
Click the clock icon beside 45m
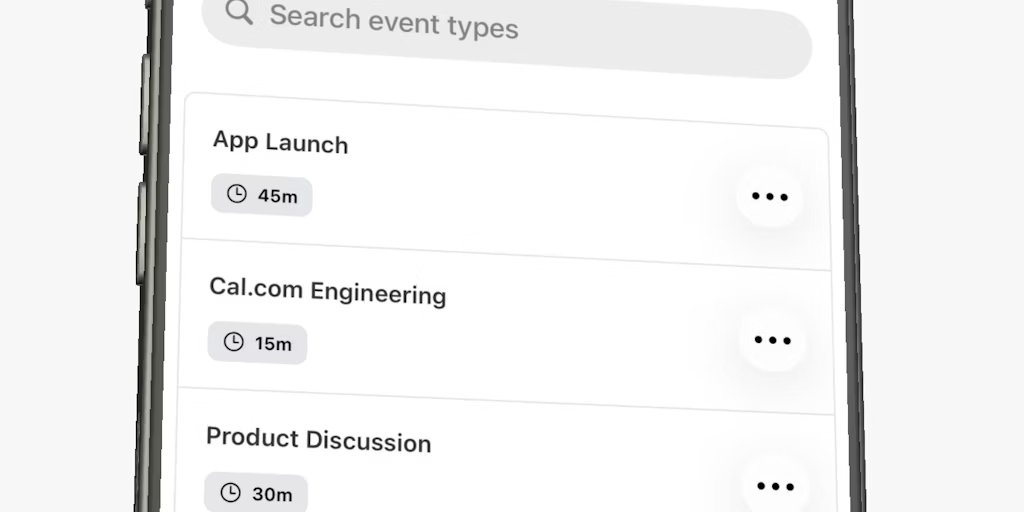click(237, 194)
